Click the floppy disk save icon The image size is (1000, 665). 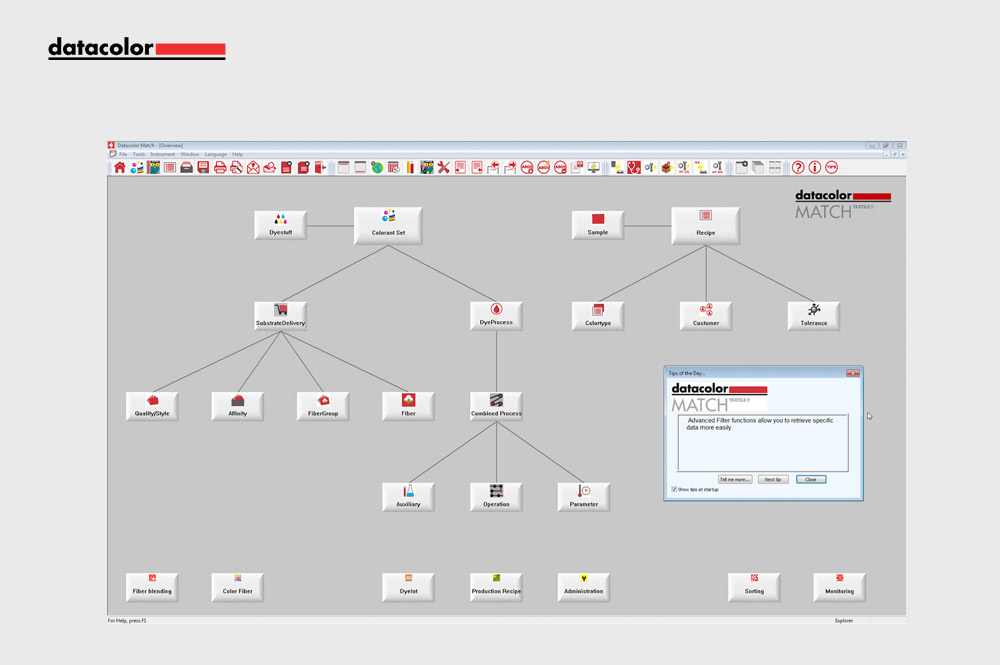pyautogui.click(x=203, y=168)
